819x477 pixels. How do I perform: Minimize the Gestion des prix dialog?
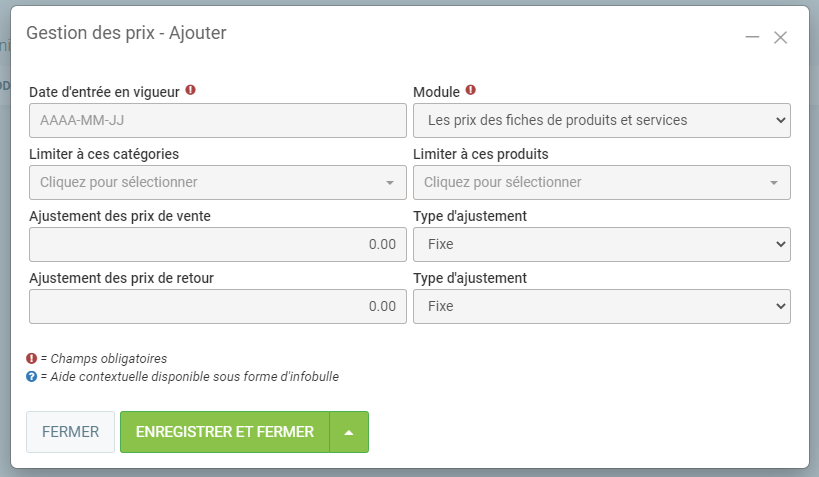click(x=752, y=37)
